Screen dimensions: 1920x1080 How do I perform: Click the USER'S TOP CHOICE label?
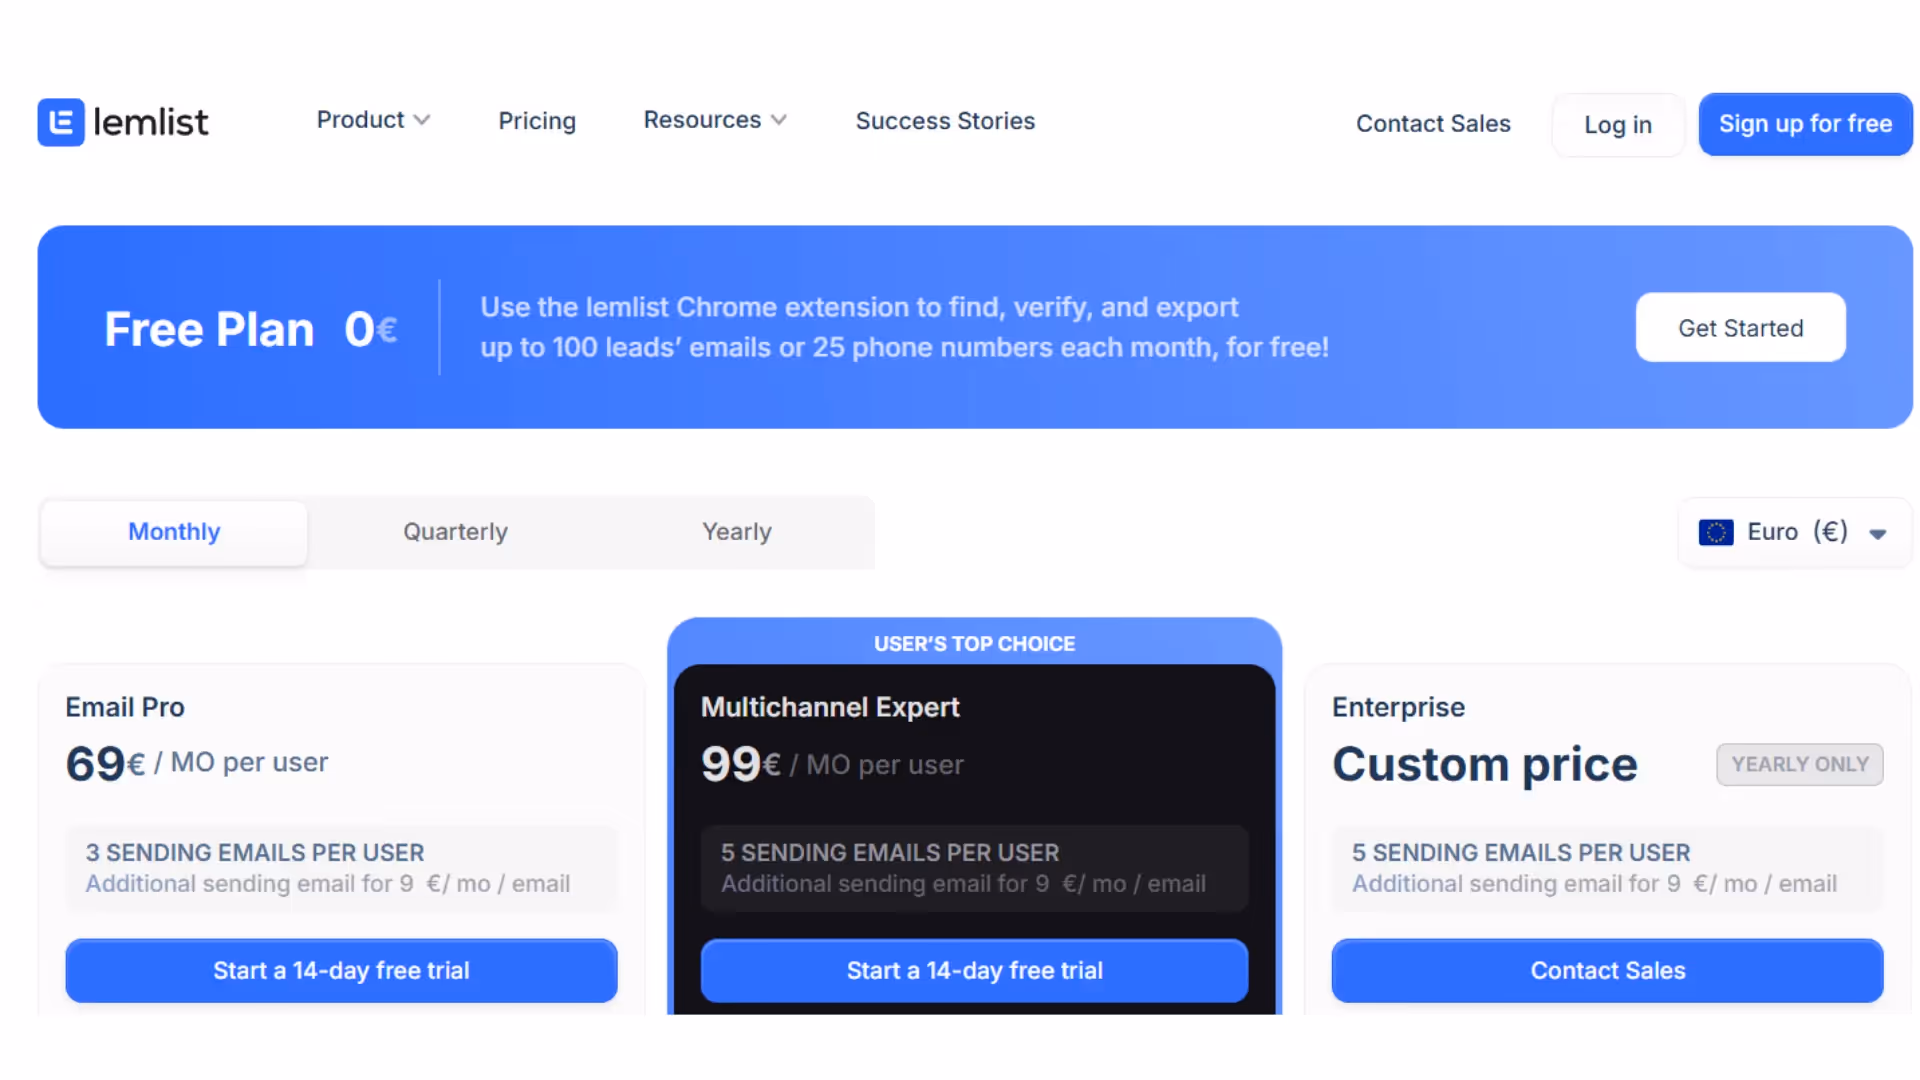pos(975,644)
